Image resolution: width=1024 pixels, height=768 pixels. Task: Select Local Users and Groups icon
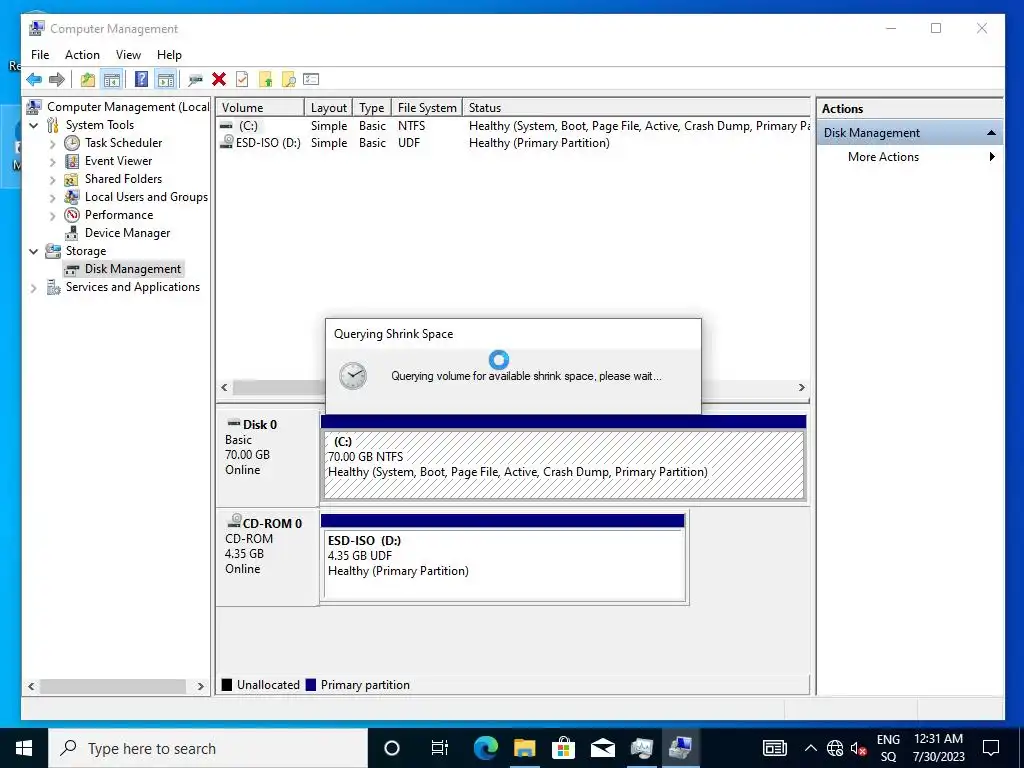pos(72,197)
